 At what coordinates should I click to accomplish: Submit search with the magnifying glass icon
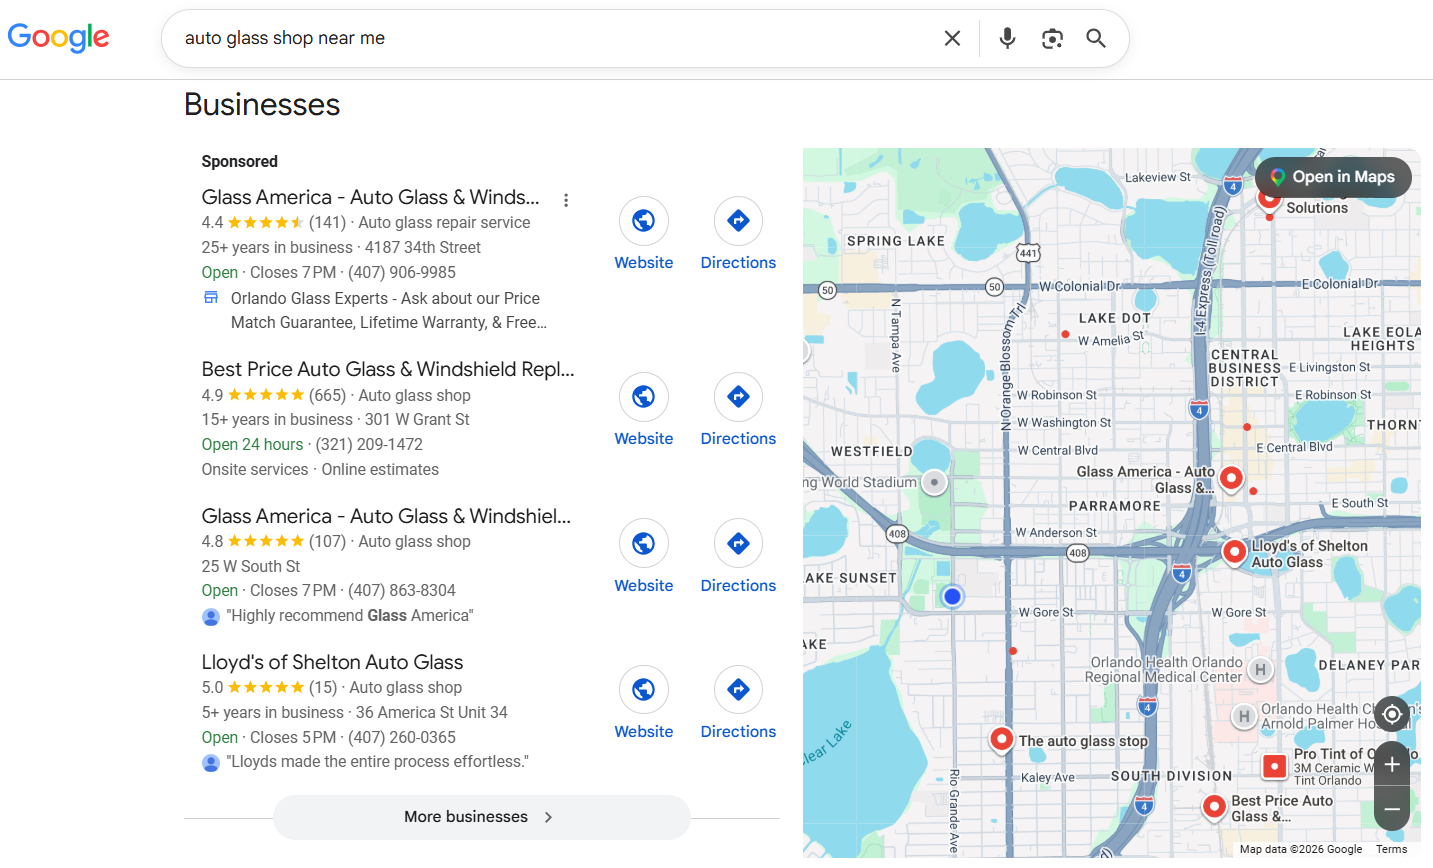[1096, 38]
